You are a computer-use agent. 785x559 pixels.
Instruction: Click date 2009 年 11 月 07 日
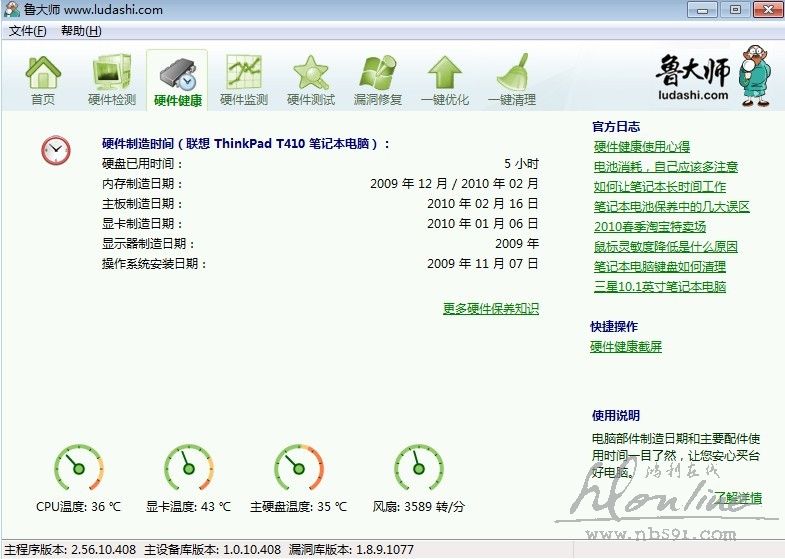[x=483, y=264]
